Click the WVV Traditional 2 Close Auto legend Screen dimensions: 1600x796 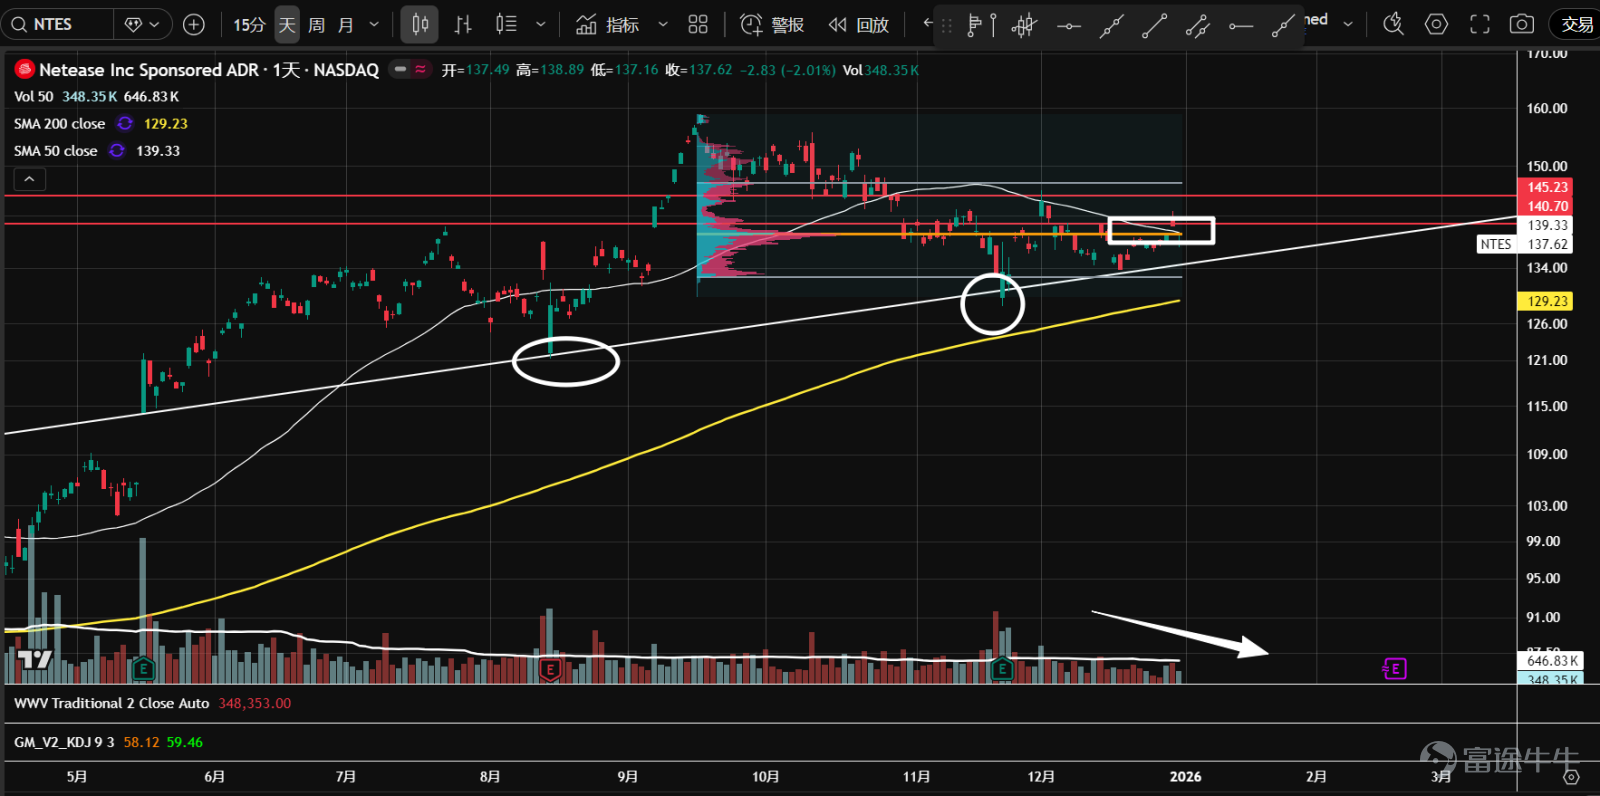(x=112, y=704)
